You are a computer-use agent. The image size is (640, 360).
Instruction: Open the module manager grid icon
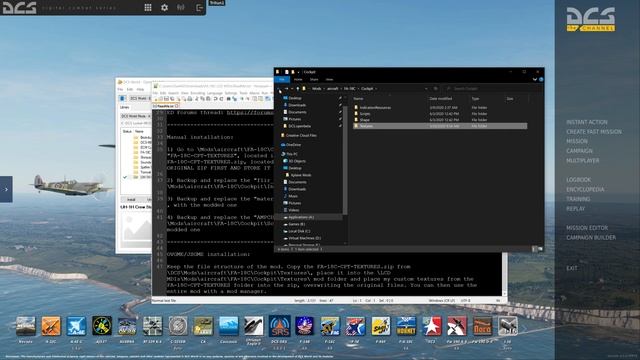click(148, 7)
